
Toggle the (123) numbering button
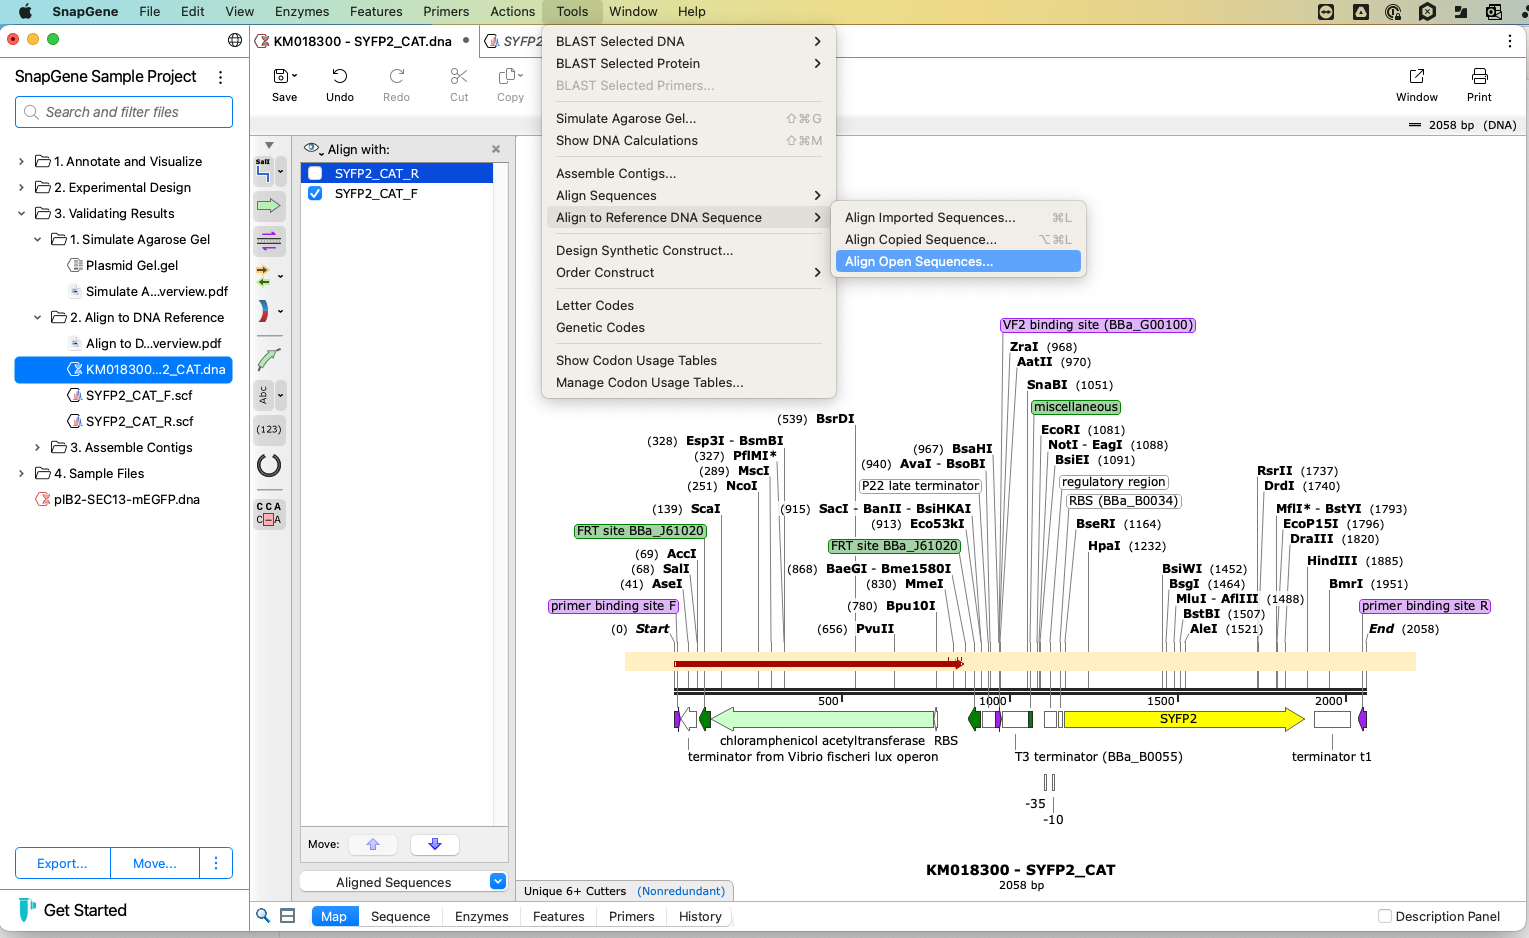coord(269,430)
